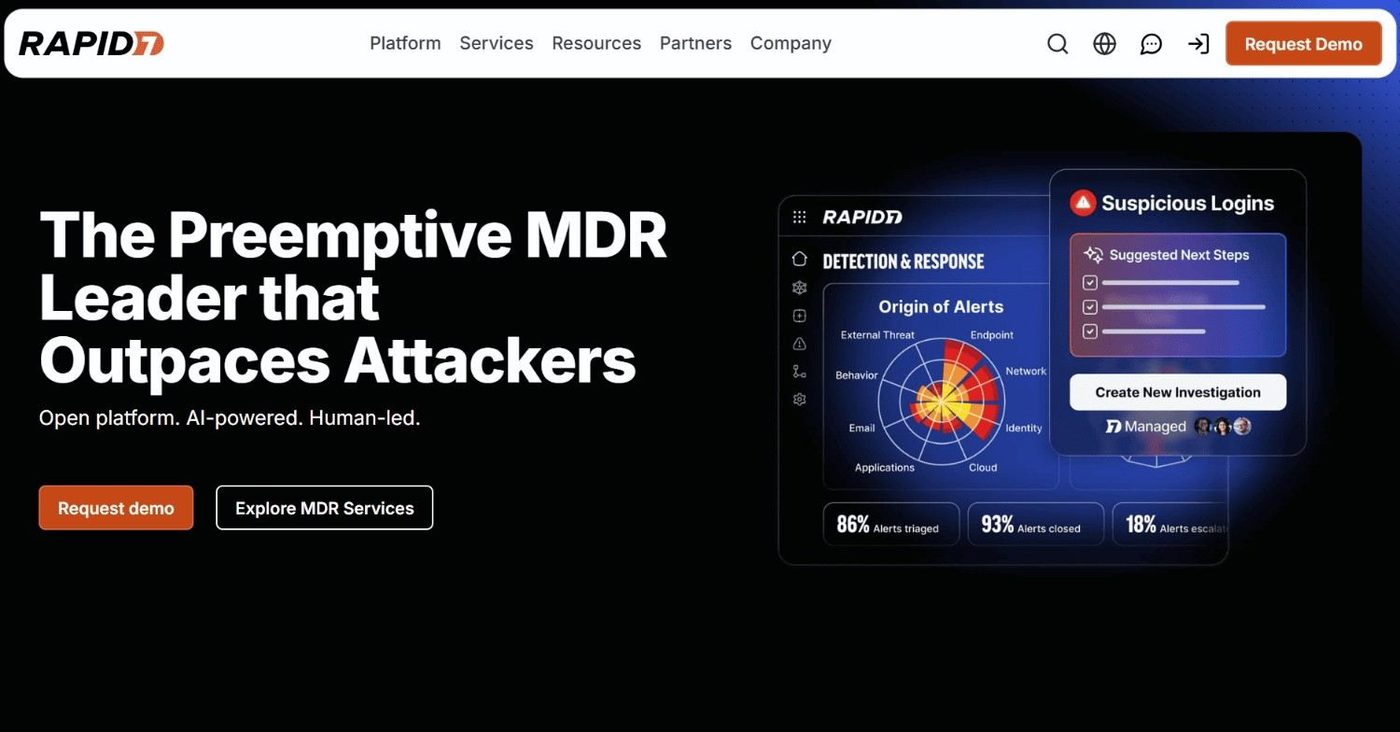Click the Origin of Alerts title
The height and width of the screenshot is (732, 1400).
pyautogui.click(x=941, y=307)
